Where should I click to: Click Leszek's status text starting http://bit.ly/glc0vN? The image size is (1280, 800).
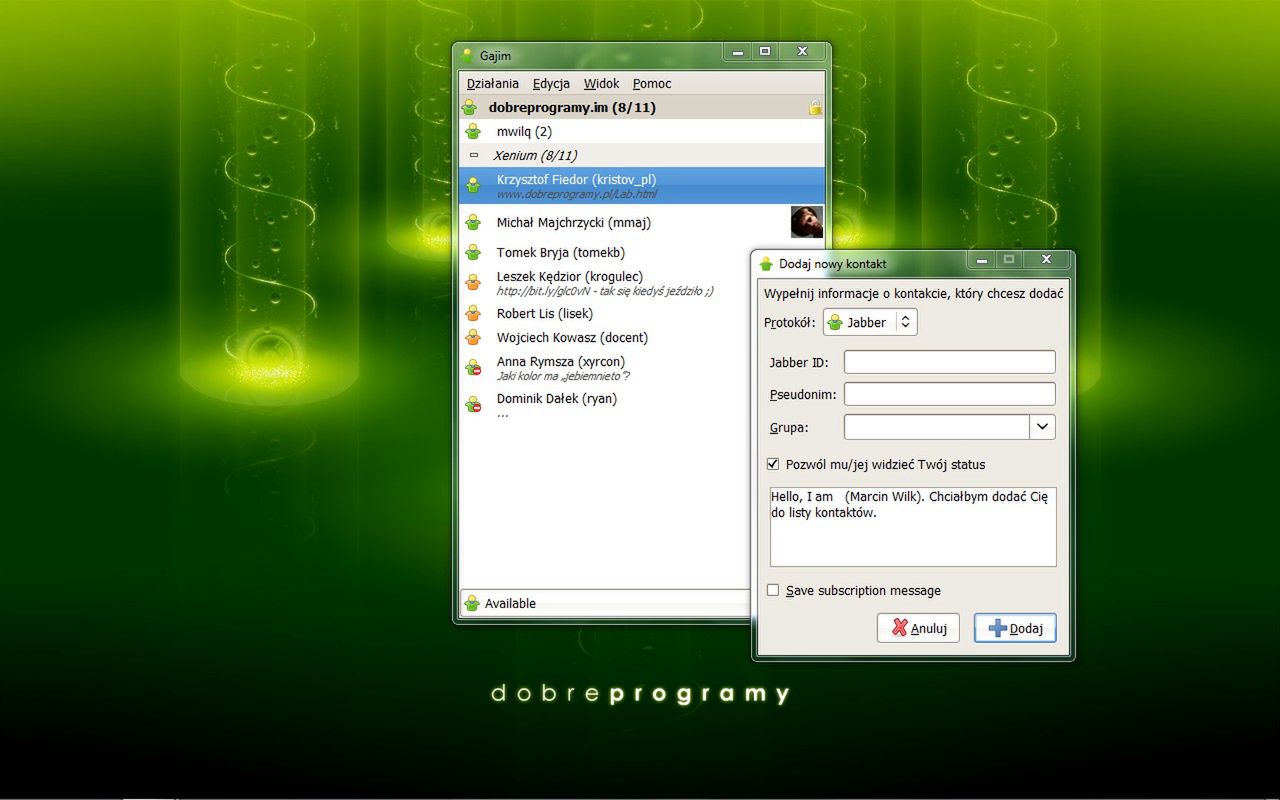[605, 291]
